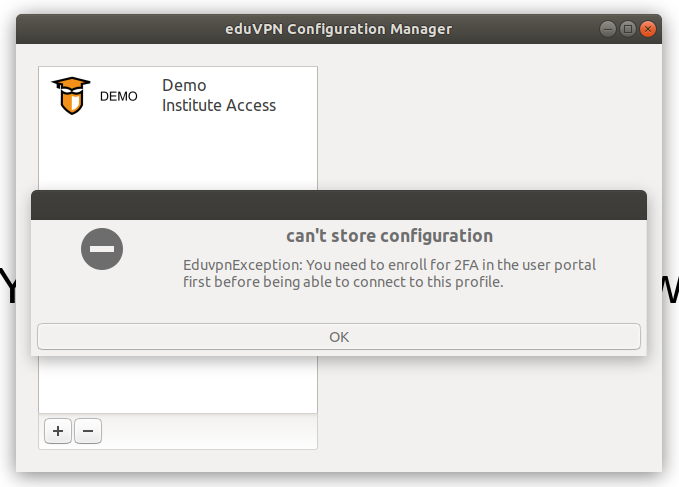
Task: Click the "can't store configuration" heading
Action: coord(389,236)
